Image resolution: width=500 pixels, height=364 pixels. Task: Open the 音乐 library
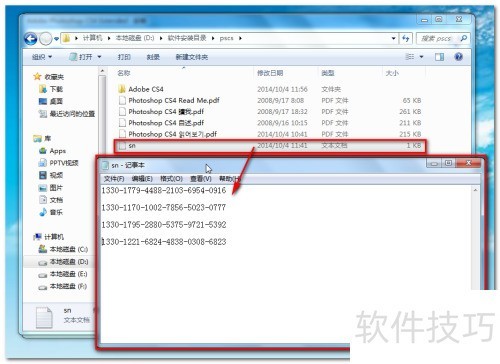(x=51, y=212)
